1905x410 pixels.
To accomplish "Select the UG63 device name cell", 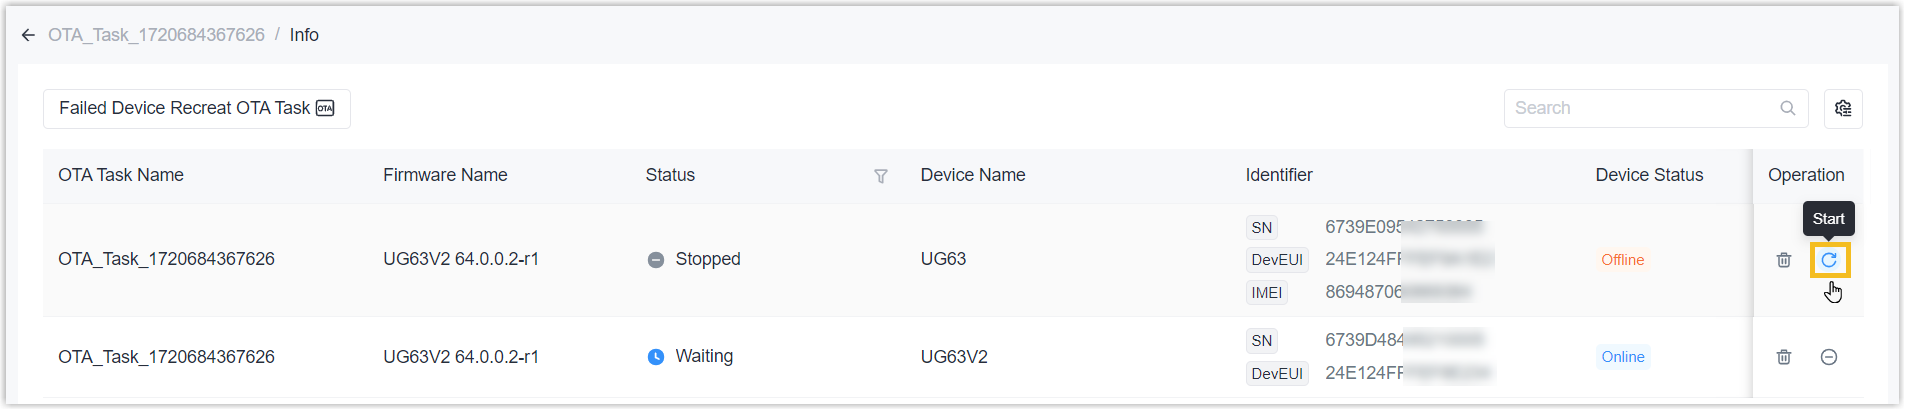I will (943, 259).
